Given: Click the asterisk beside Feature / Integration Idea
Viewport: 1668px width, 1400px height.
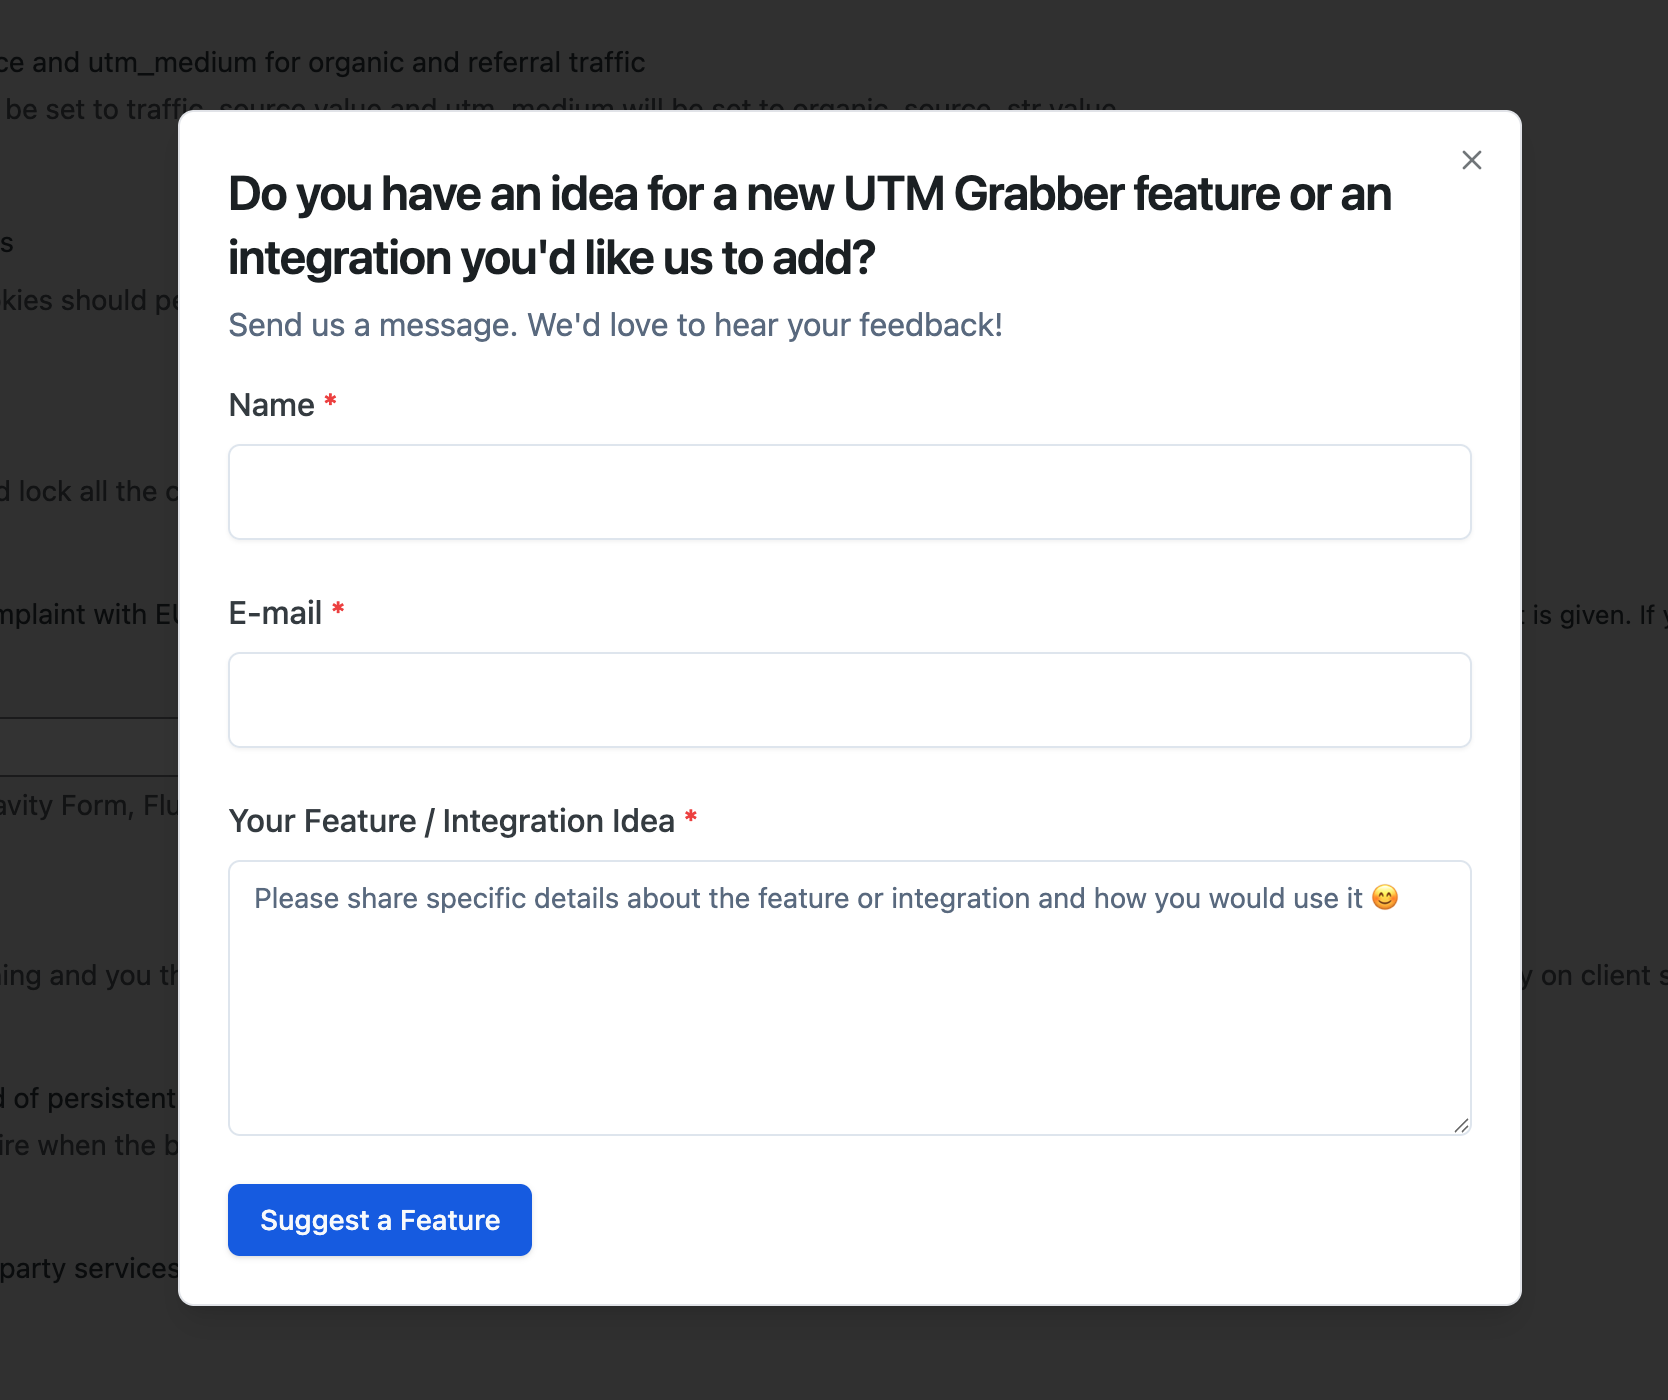Looking at the screenshot, I should pyautogui.click(x=691, y=816).
